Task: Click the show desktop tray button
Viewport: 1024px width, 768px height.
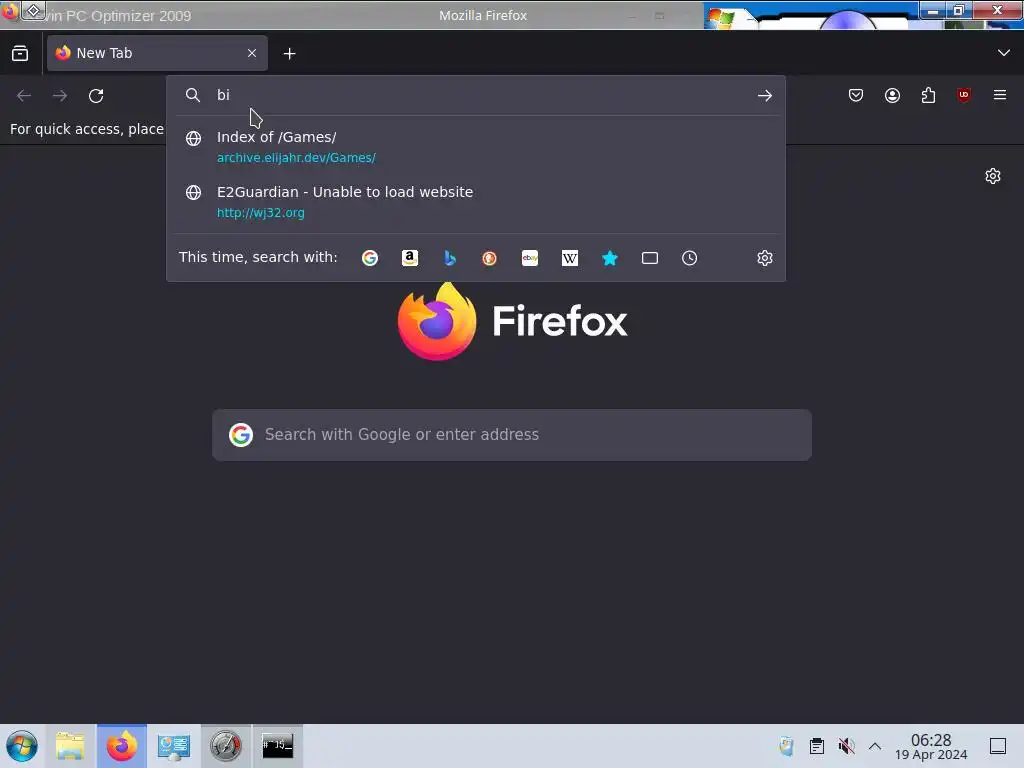Action: pos(998,746)
